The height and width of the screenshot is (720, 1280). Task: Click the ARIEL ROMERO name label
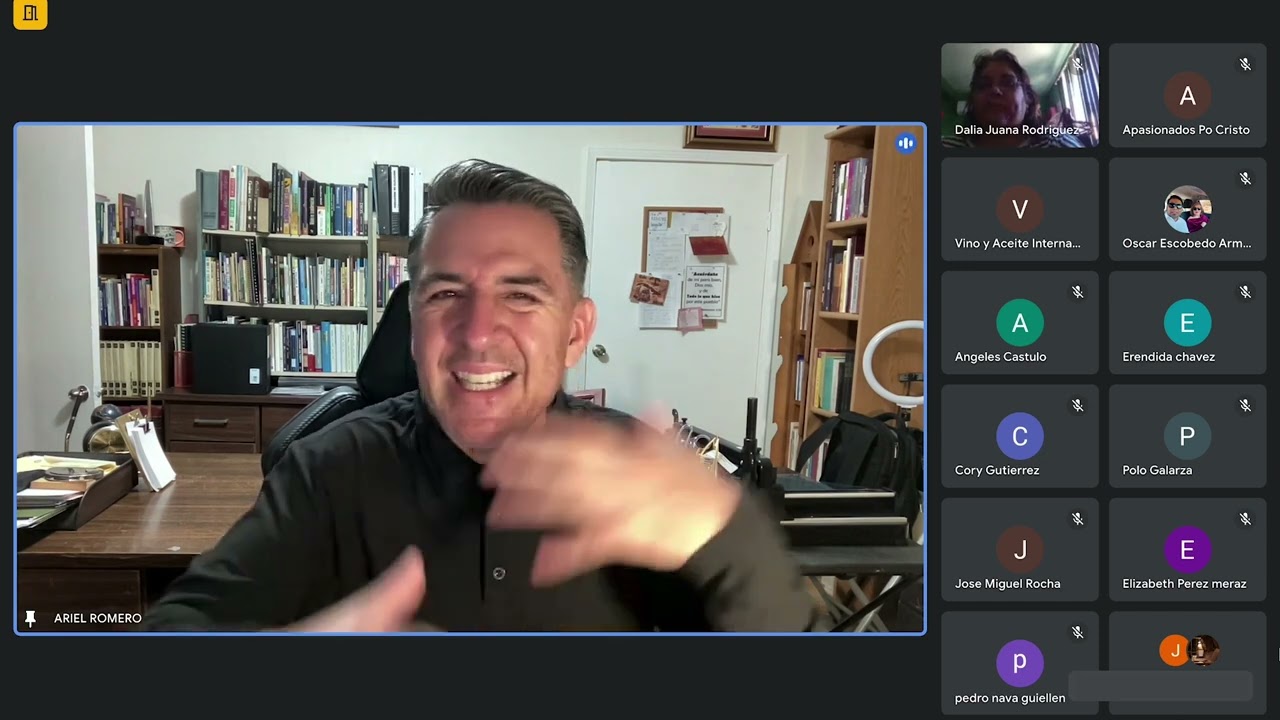tap(98, 619)
